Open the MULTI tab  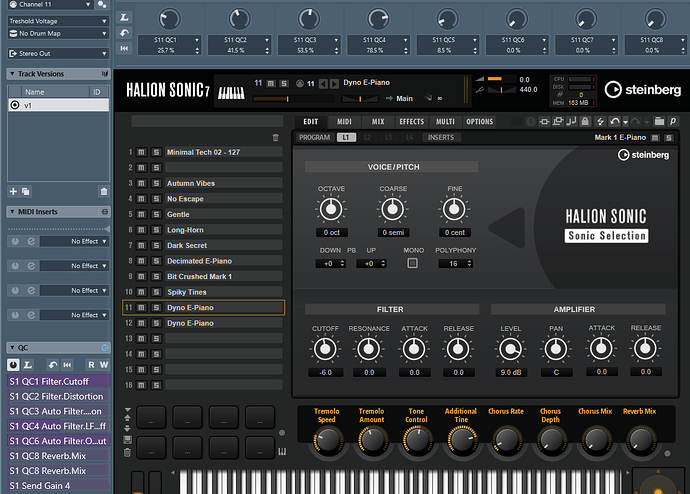tap(445, 121)
